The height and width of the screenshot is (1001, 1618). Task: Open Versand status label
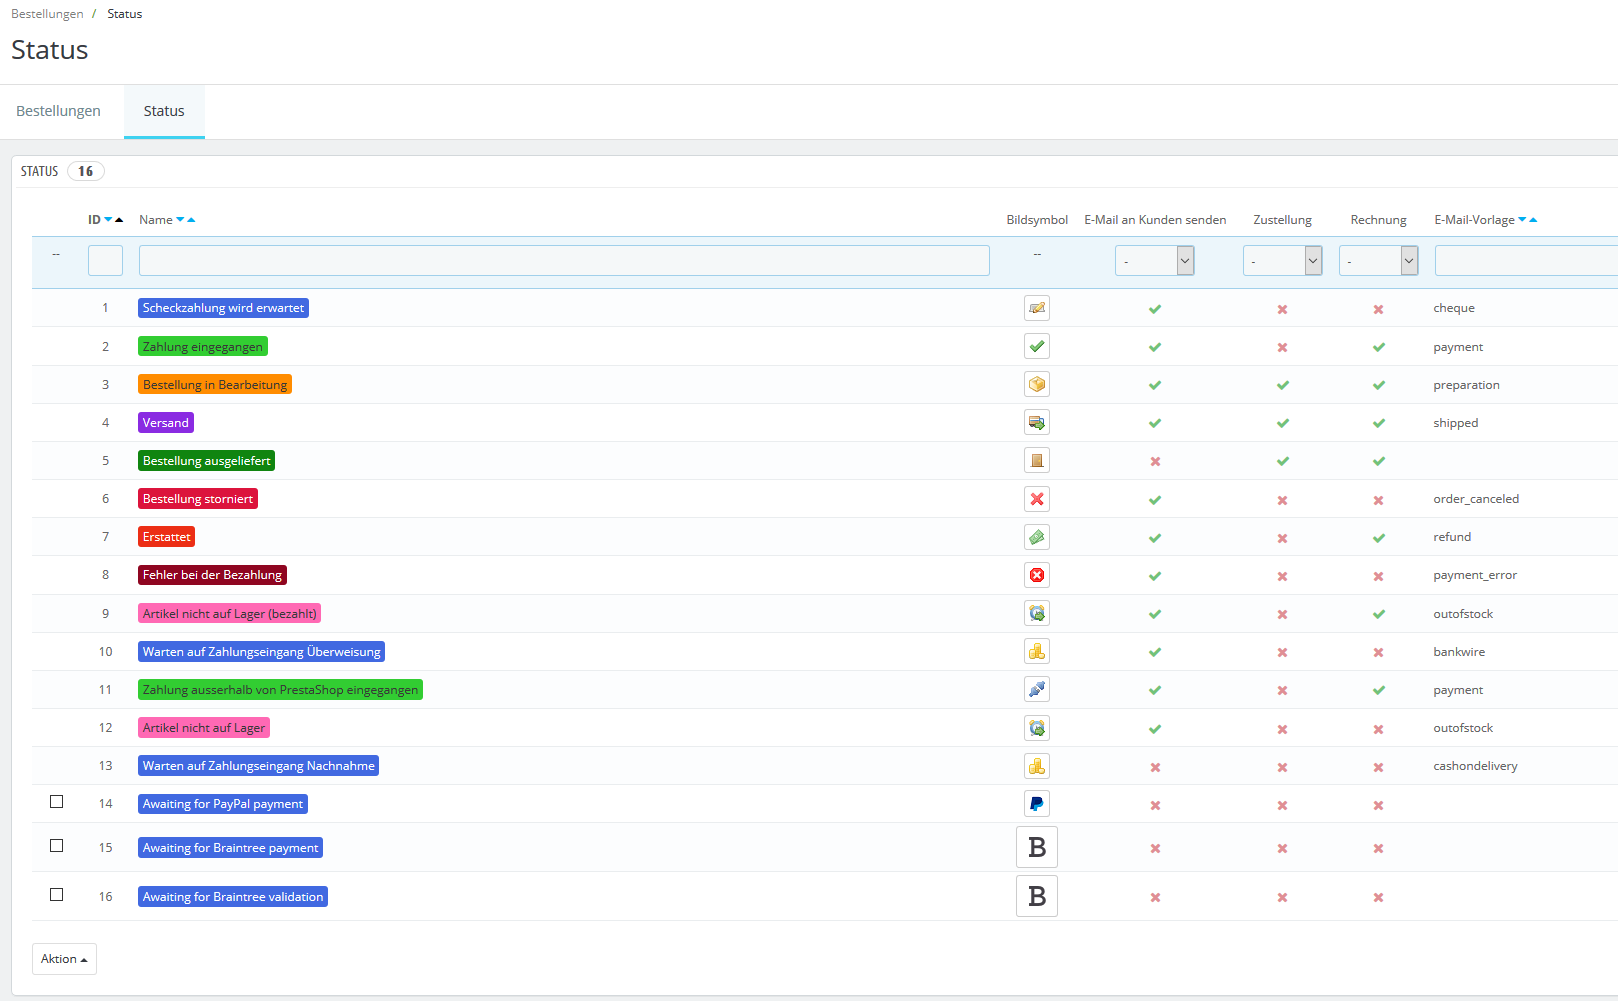(x=166, y=423)
